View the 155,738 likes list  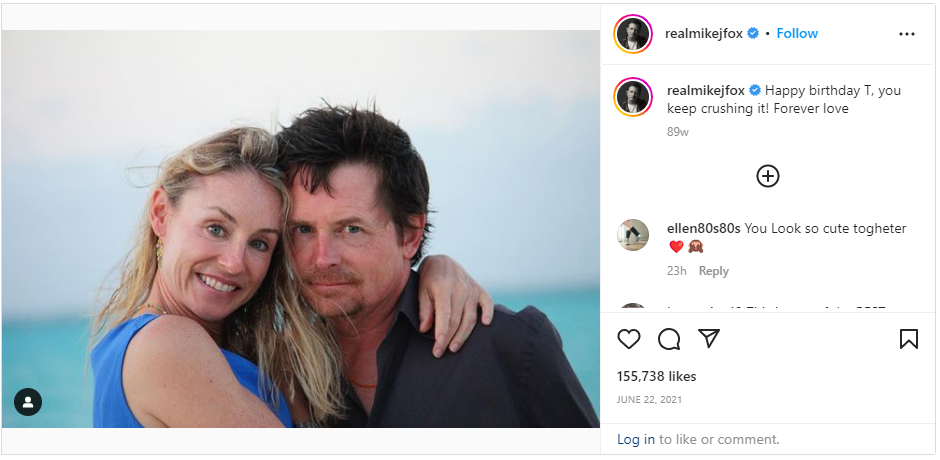656,376
